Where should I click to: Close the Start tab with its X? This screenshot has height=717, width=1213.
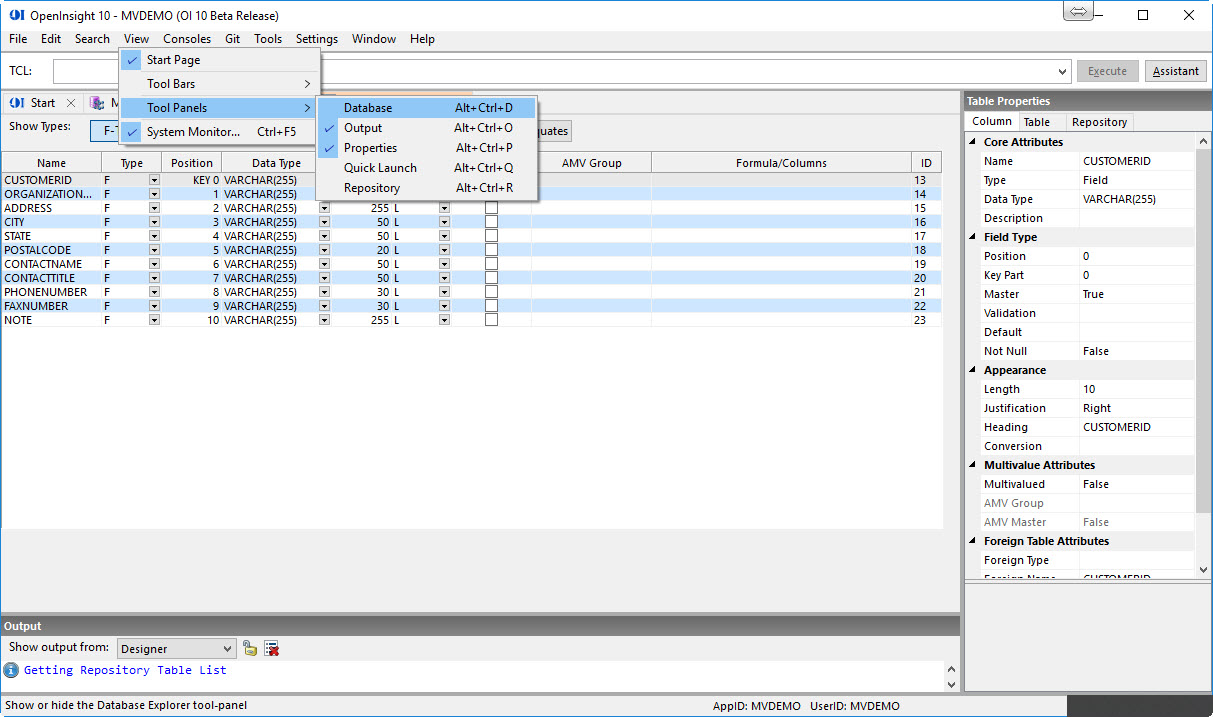point(71,103)
